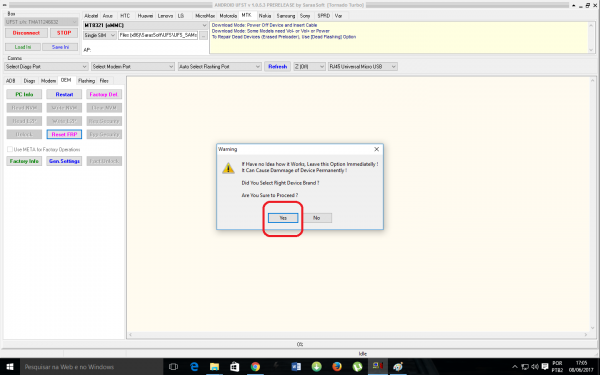Viewport: 600px width, 375px height.
Task: Open the Windows Store taskbar icon
Action: 235,367
